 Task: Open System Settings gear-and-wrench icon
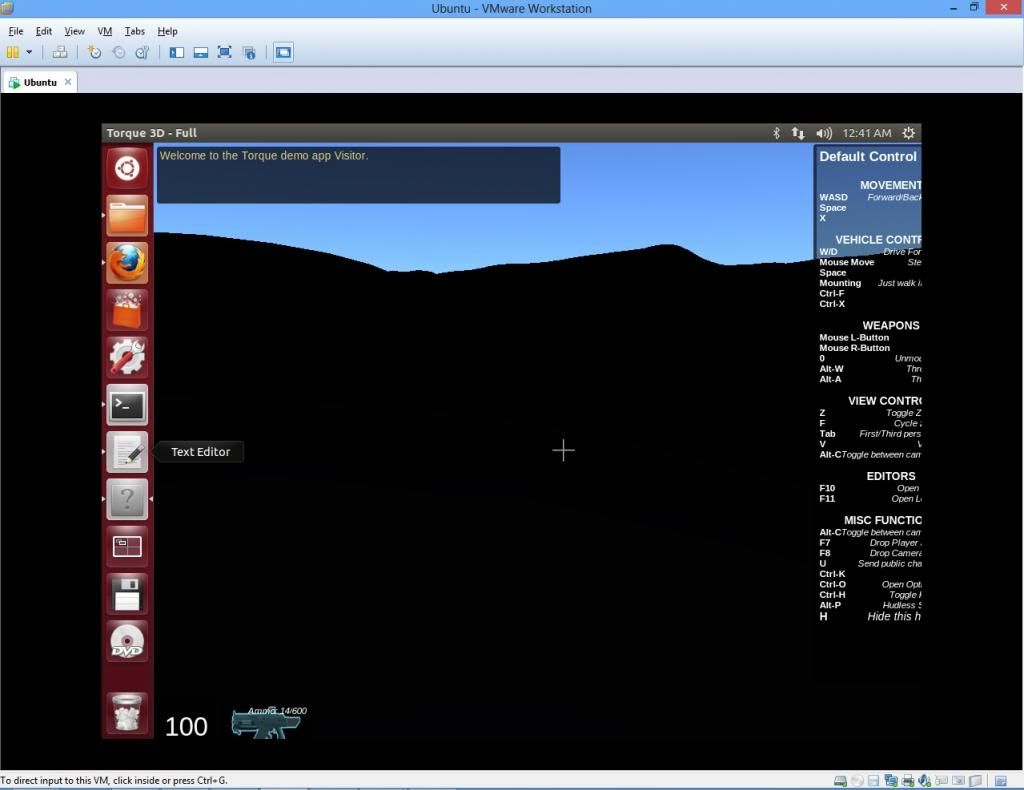click(x=127, y=357)
